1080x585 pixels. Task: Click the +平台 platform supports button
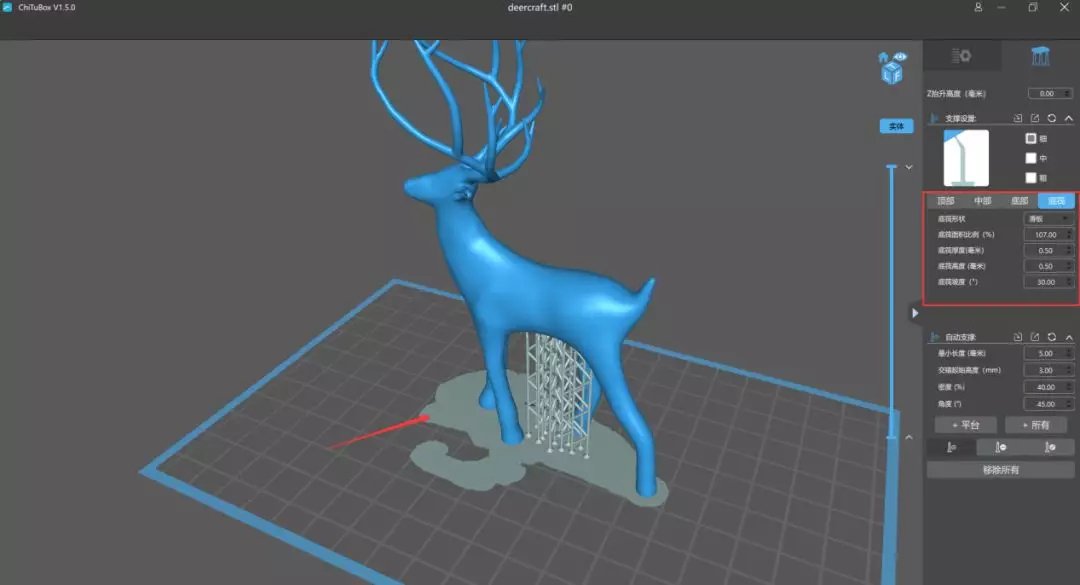pyautogui.click(x=966, y=424)
